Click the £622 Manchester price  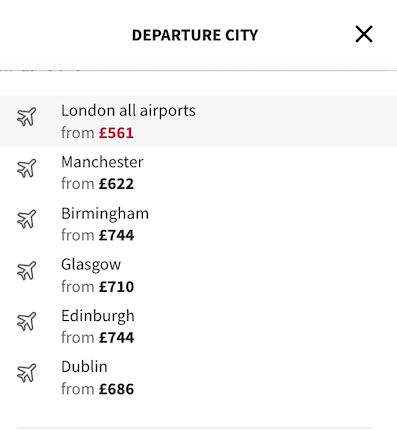click(x=116, y=184)
